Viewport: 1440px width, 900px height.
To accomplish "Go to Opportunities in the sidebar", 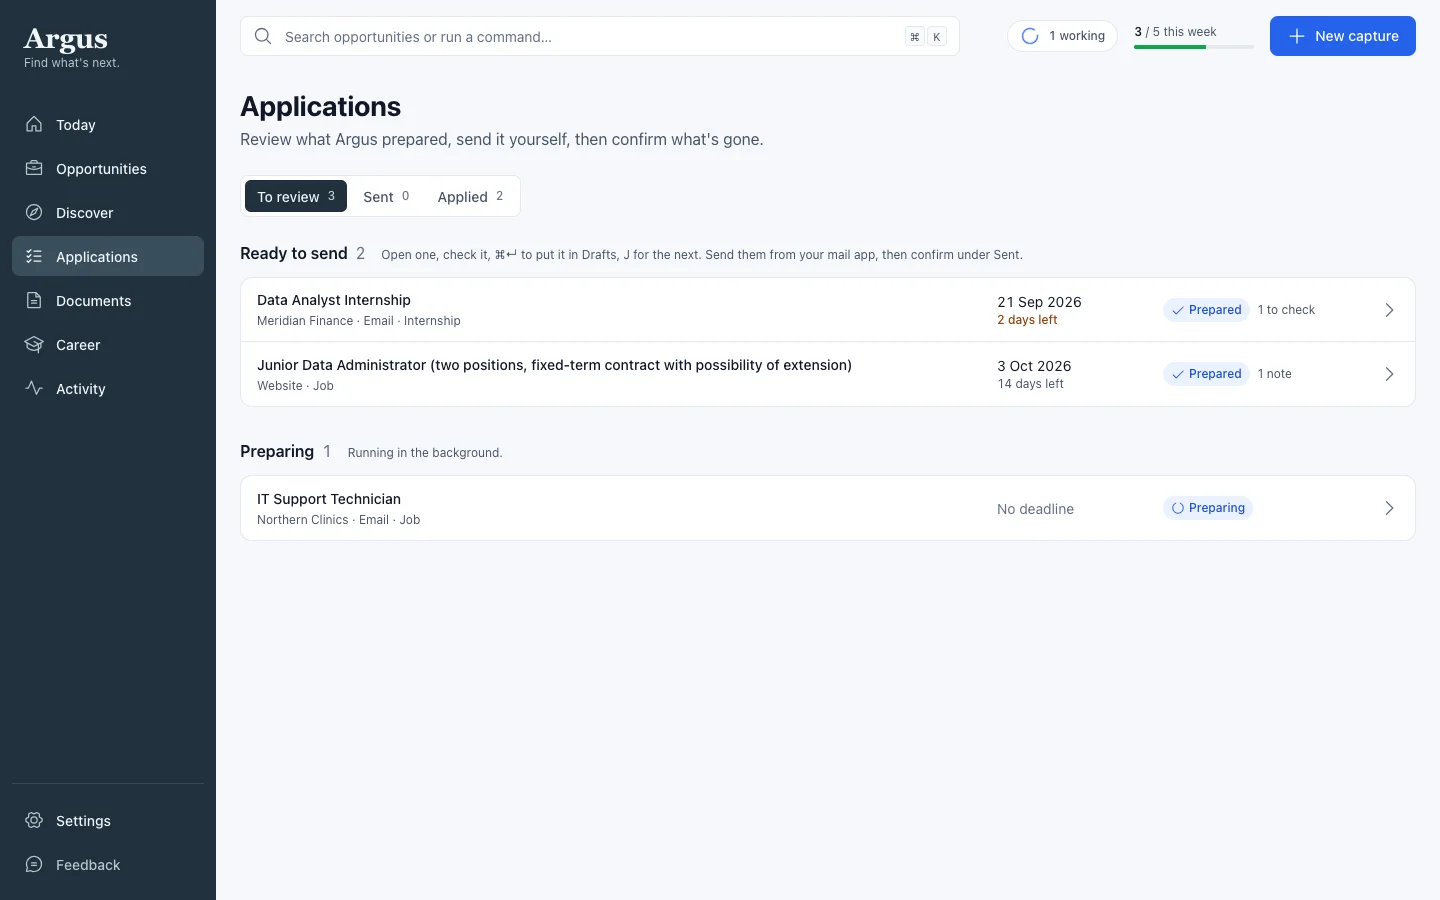I will tap(108, 168).
